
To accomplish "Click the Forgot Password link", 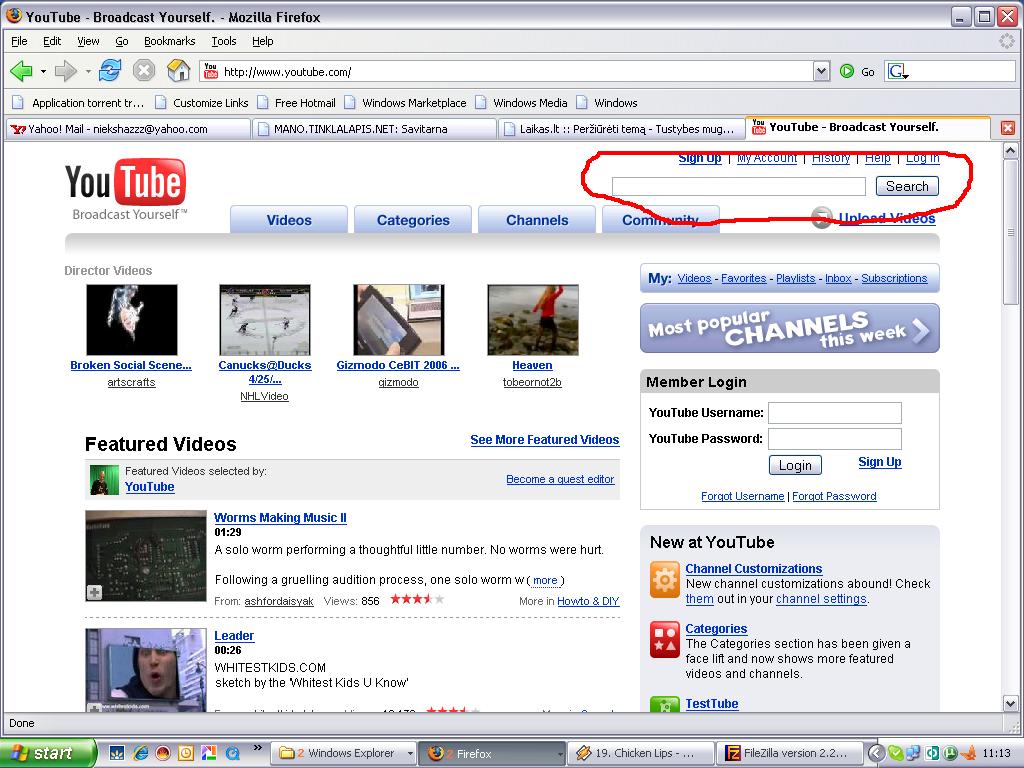I will [x=834, y=496].
